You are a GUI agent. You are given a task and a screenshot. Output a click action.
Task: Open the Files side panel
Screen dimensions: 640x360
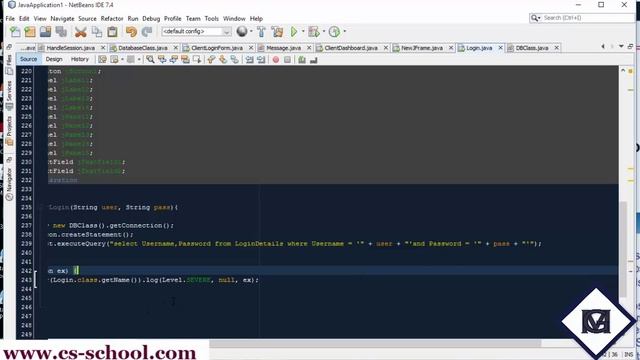pos(9,65)
